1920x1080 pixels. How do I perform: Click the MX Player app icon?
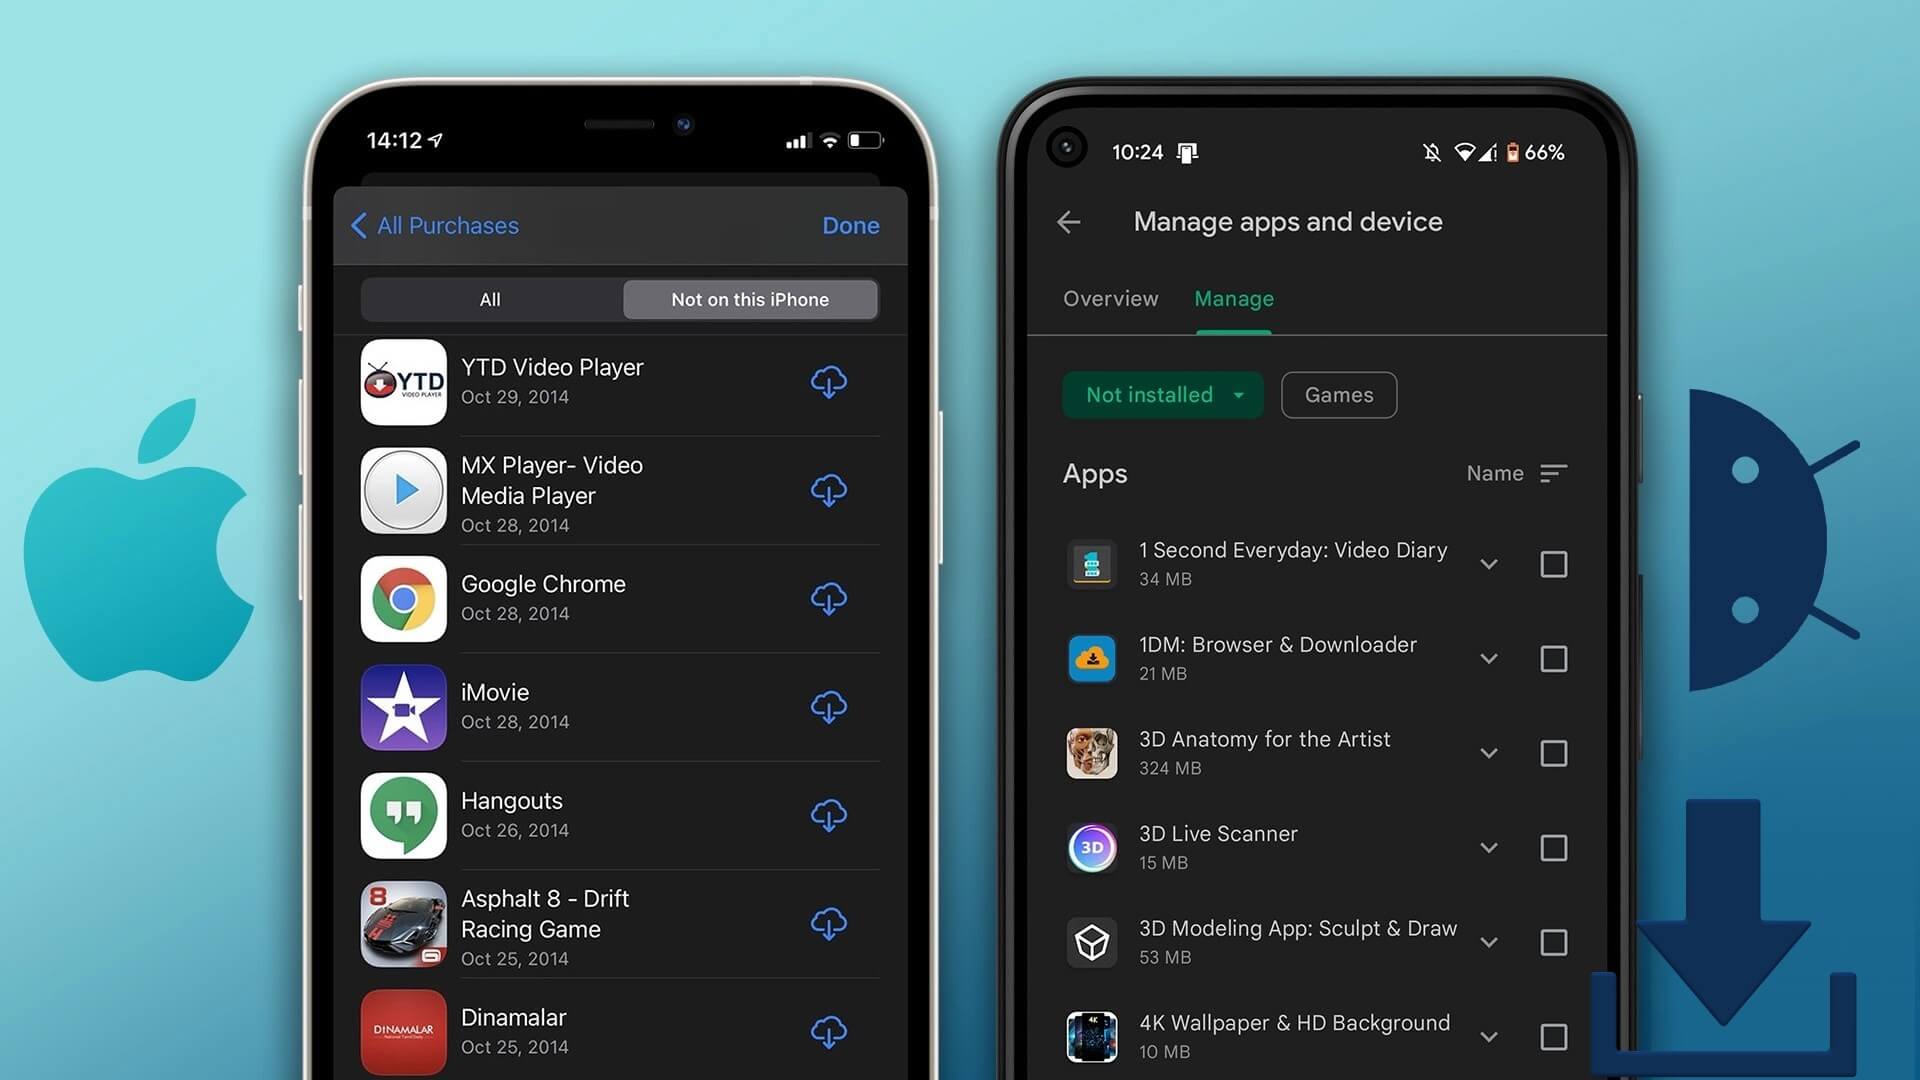406,489
